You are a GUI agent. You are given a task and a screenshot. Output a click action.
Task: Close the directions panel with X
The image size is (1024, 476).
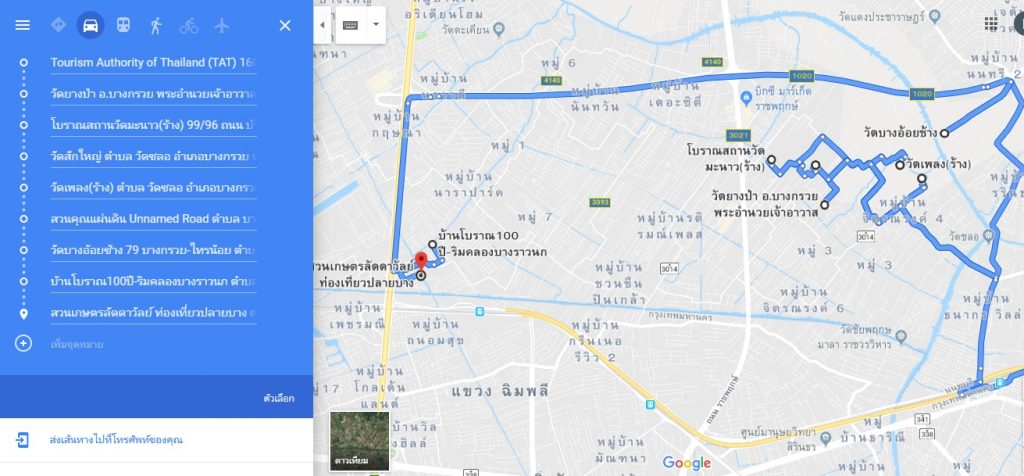[x=285, y=25]
